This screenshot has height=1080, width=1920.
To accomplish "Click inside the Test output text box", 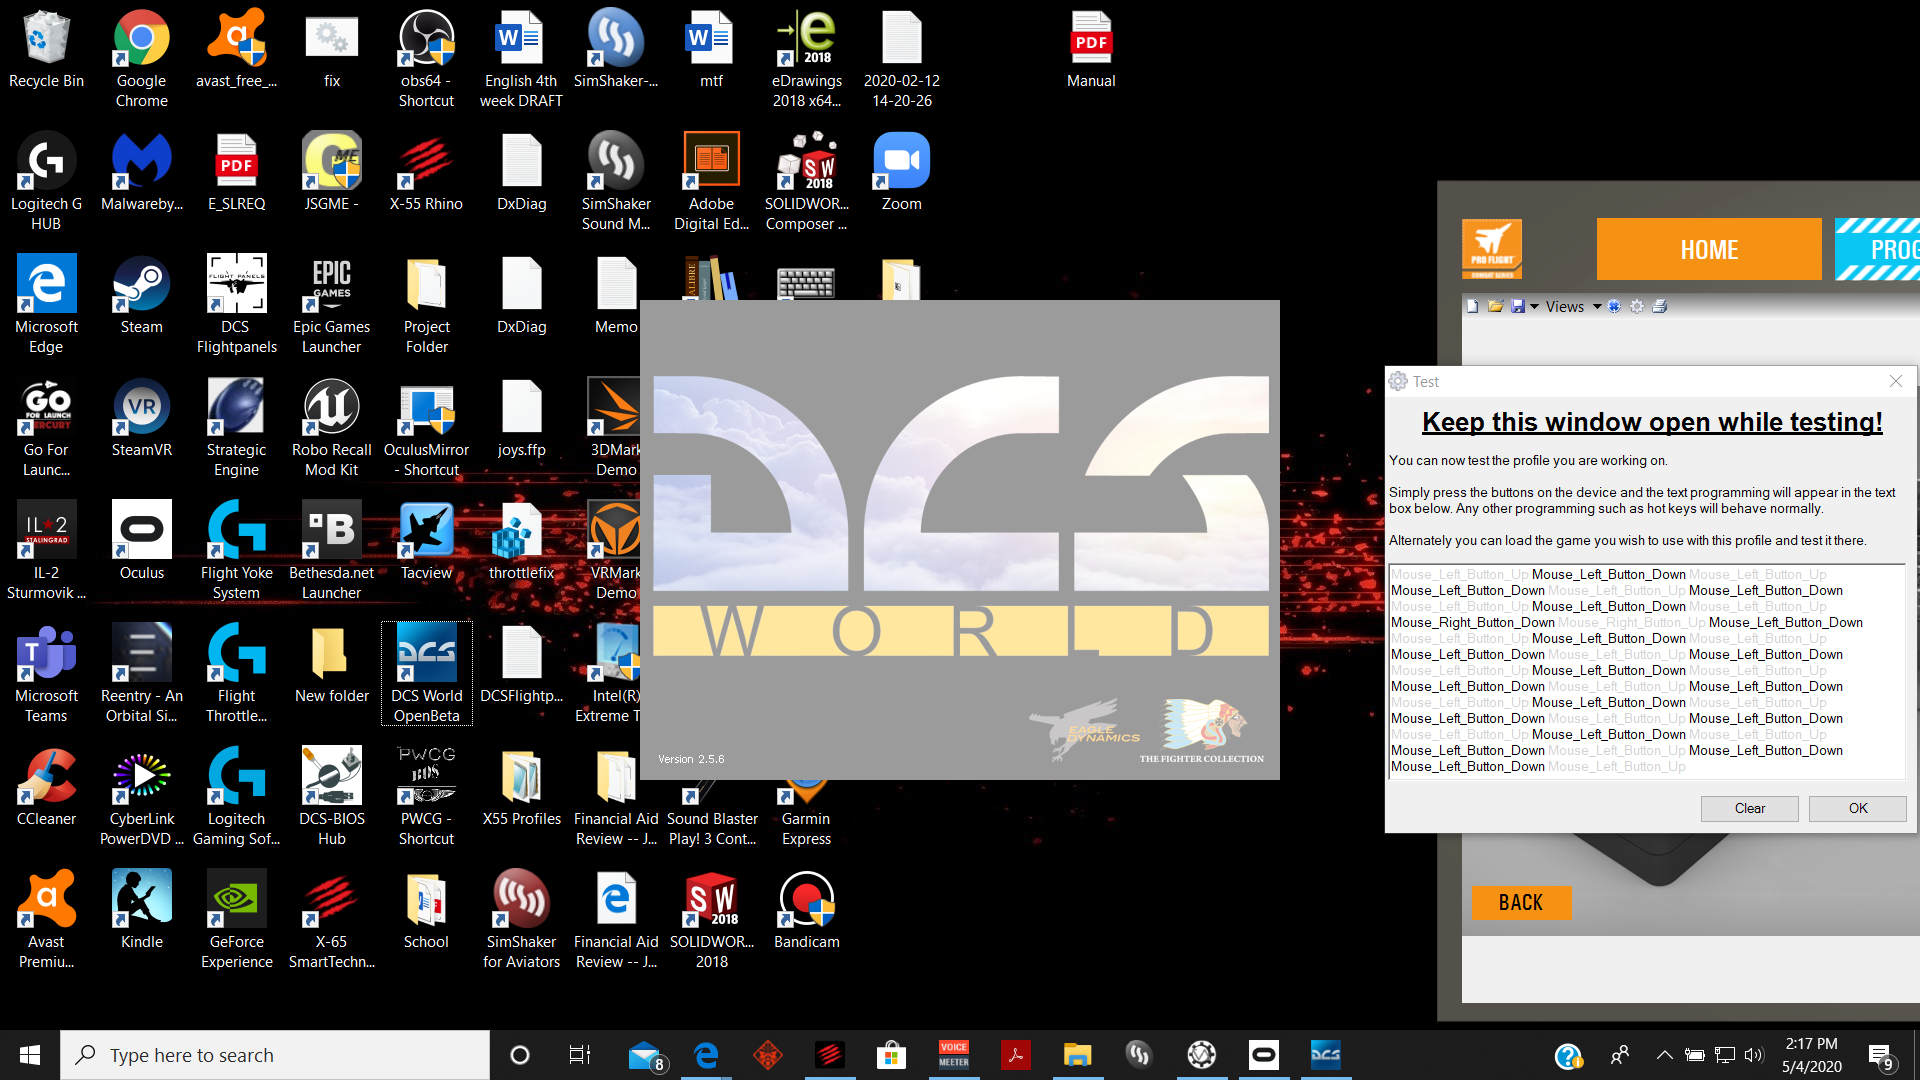I will pyautogui.click(x=1647, y=671).
